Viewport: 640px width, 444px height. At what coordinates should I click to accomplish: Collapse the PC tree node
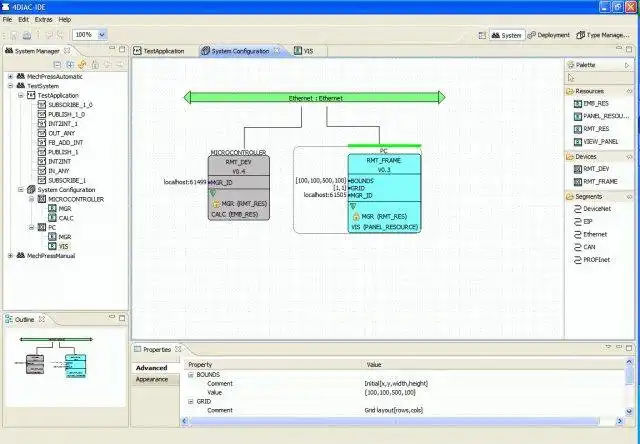pyautogui.click(x=31, y=227)
